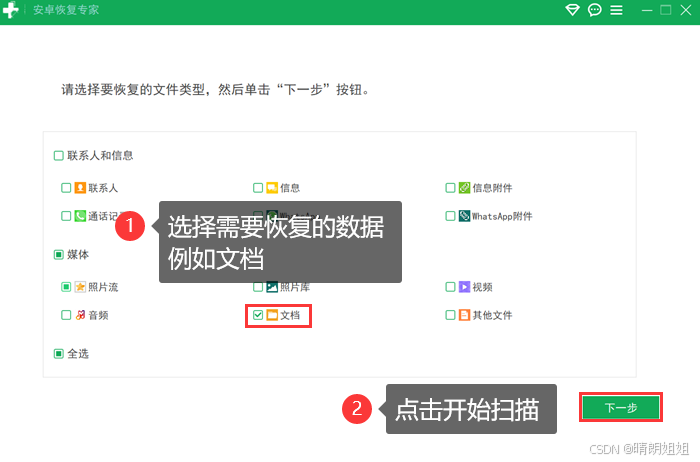Check the 信息 checkbox

(x=258, y=188)
